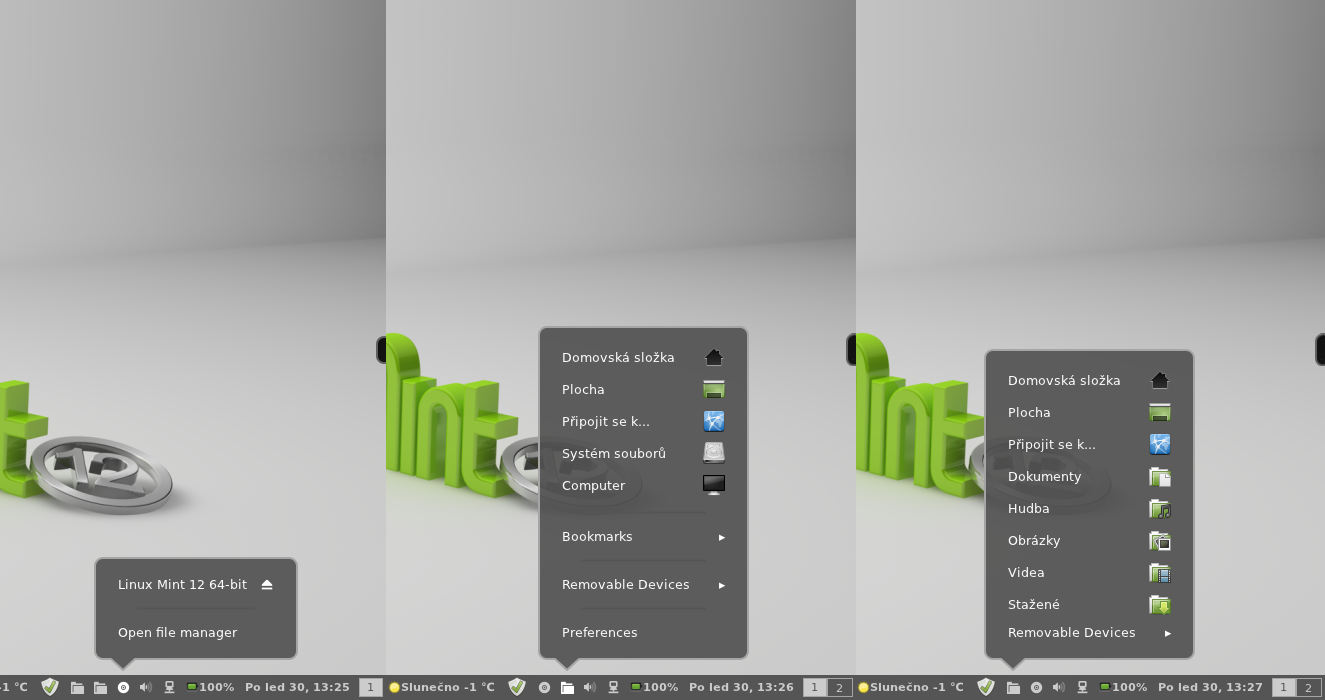The width and height of the screenshot is (1325, 700).
Task: Click the Videa video folder icon
Action: coord(1159,572)
